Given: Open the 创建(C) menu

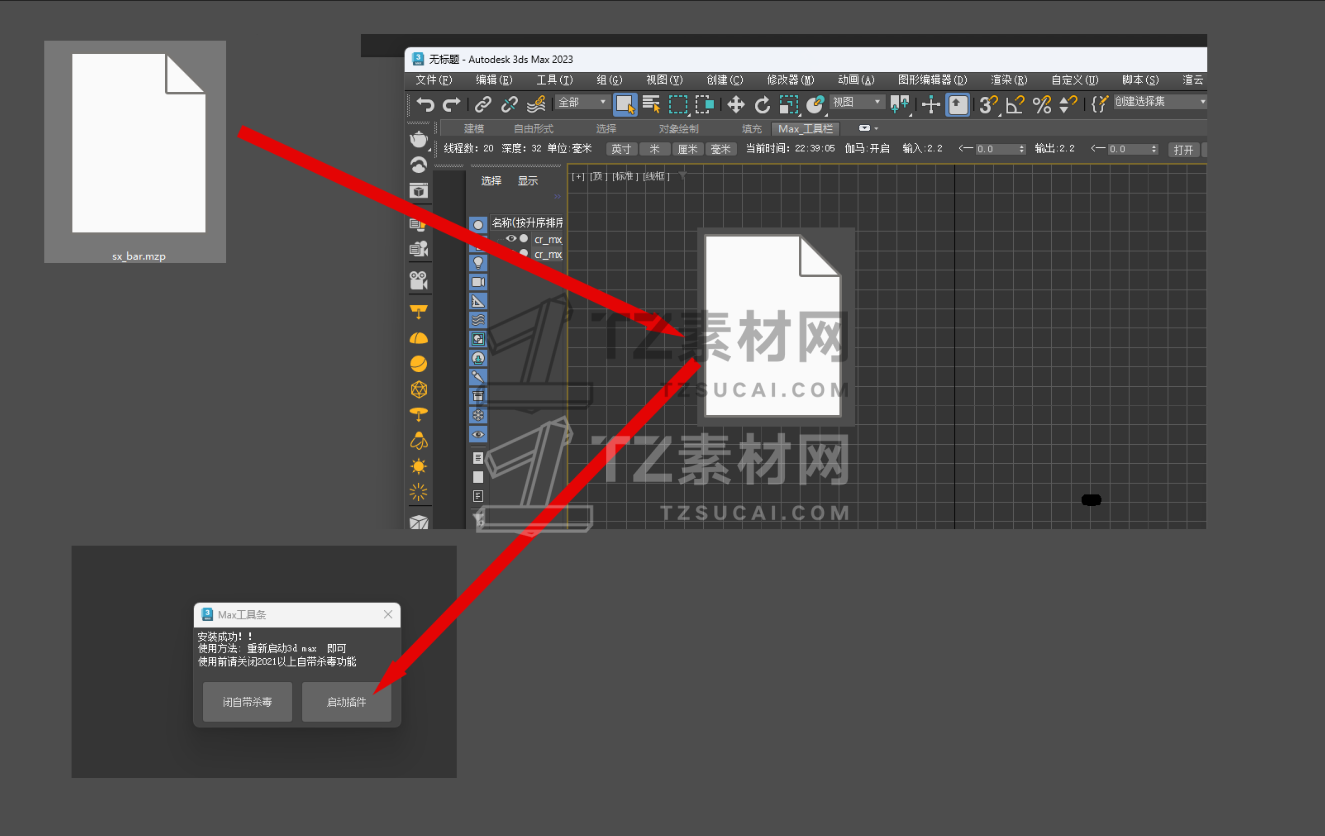Looking at the screenshot, I should (725, 80).
